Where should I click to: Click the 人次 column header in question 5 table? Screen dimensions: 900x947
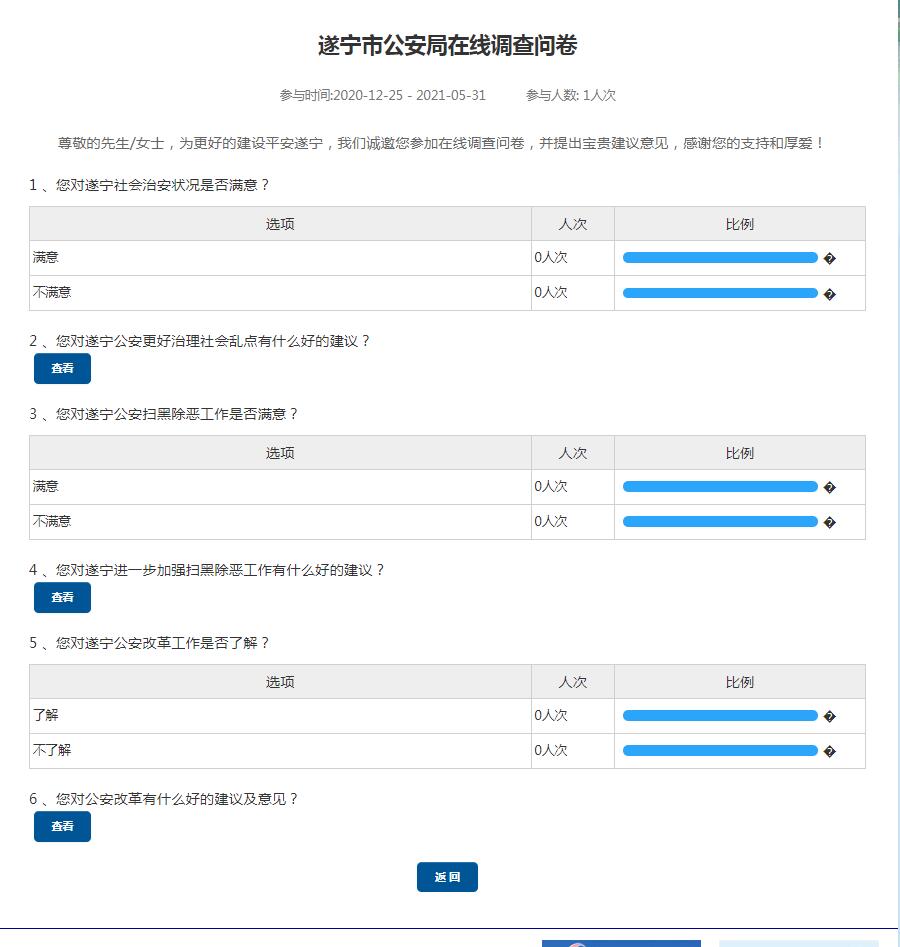coord(572,682)
